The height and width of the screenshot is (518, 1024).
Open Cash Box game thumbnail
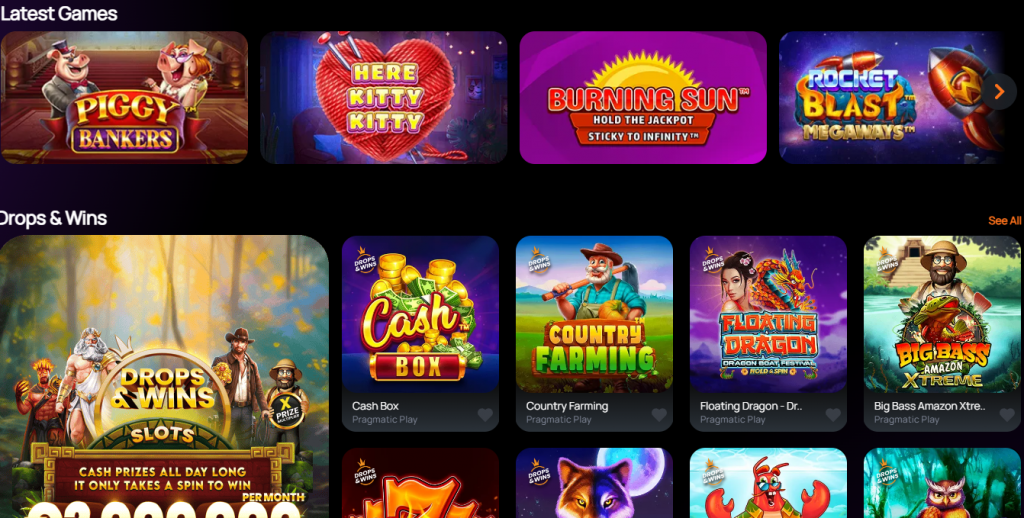click(421, 314)
